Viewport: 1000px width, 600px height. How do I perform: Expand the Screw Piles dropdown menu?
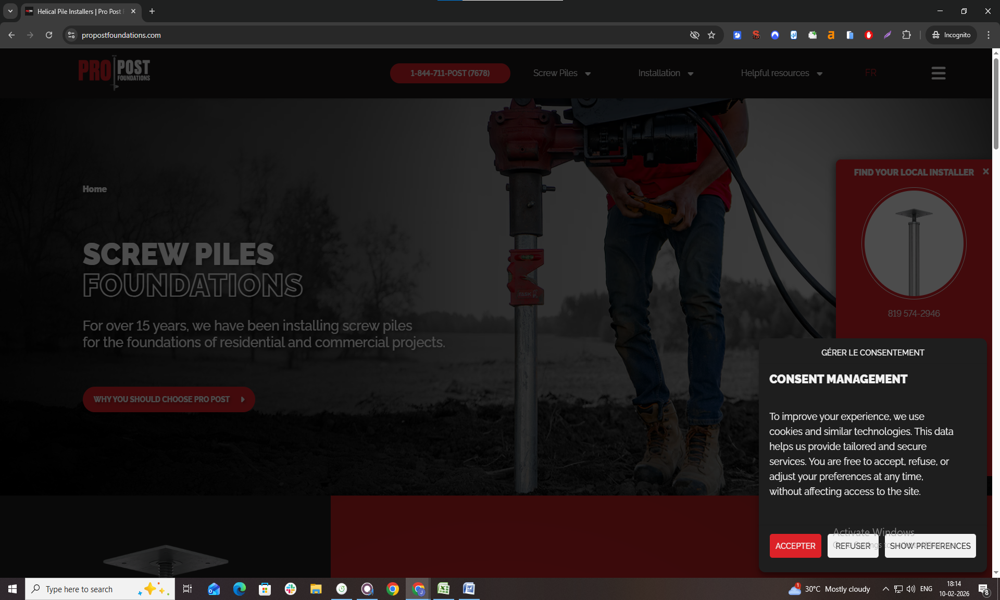(x=561, y=73)
